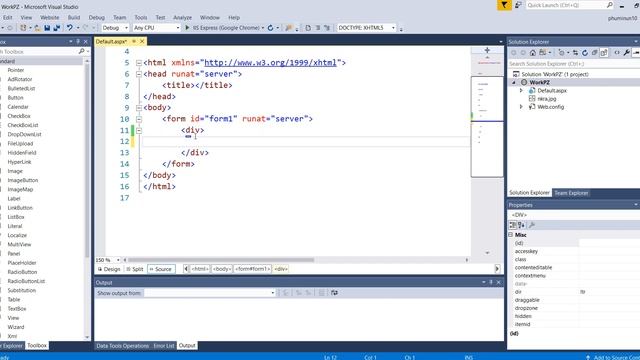Undo the last edit via toolbar
Viewport: 640px width, 360px height.
(x=70, y=28)
